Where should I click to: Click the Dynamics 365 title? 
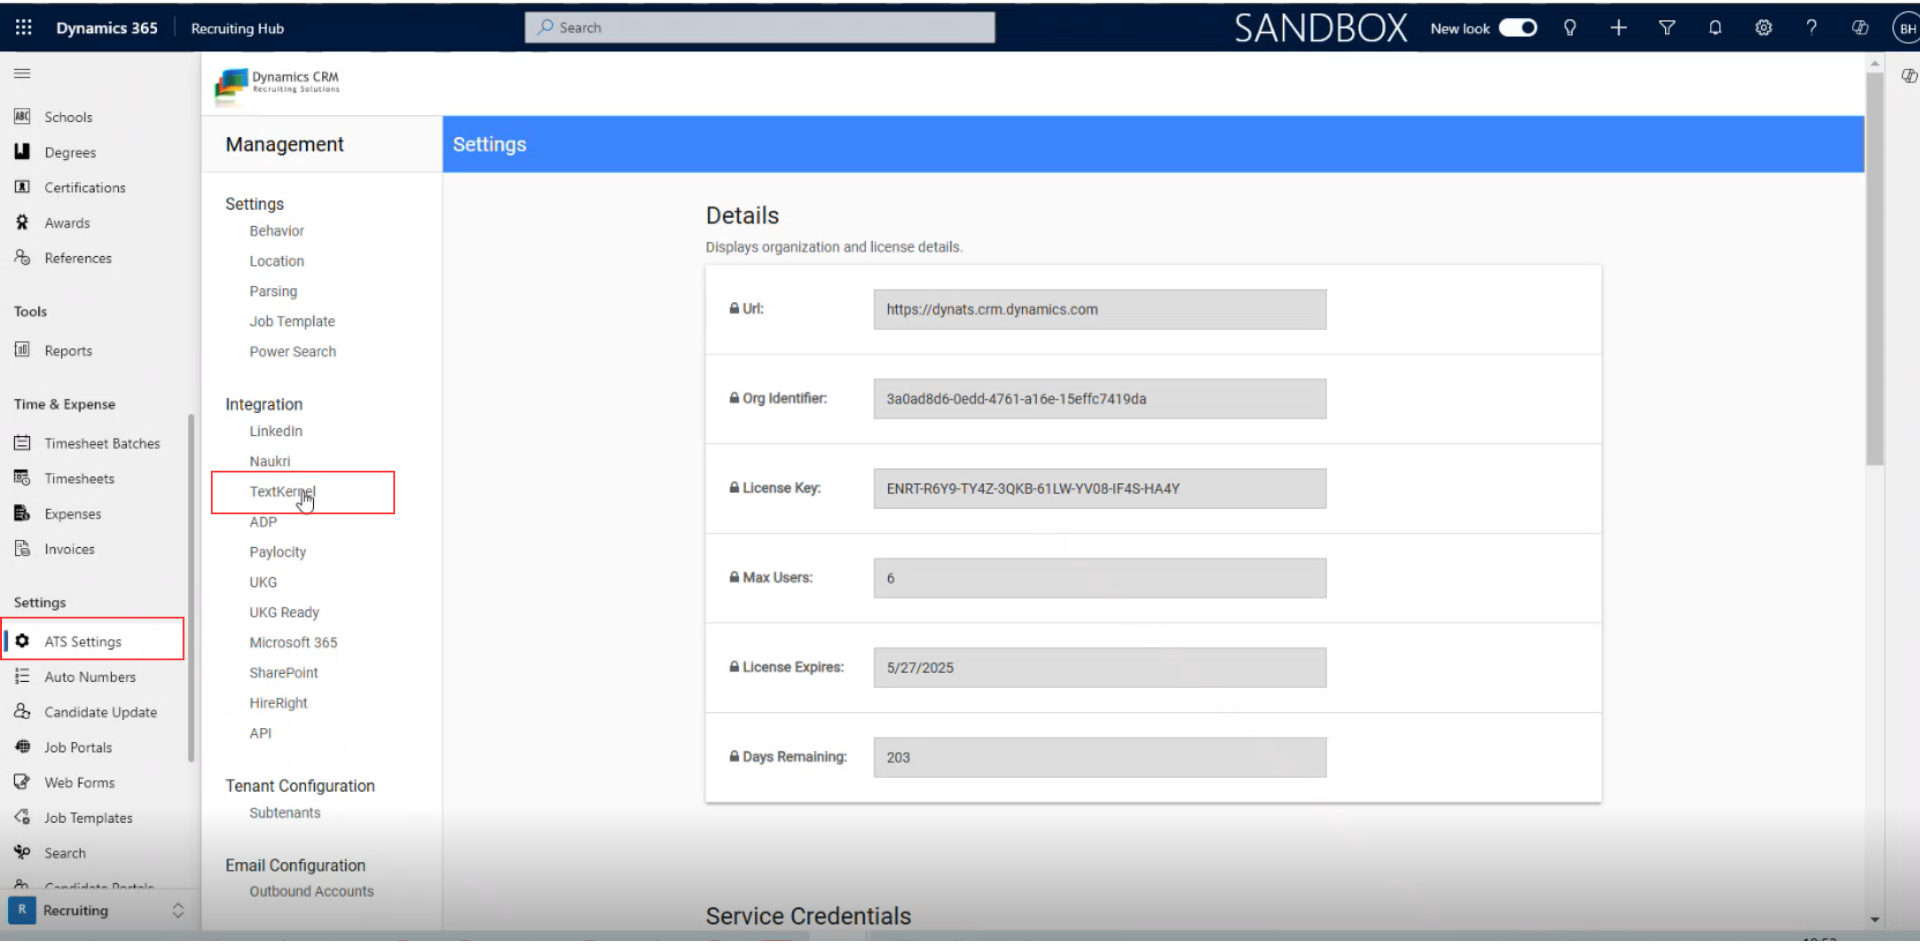(x=107, y=28)
